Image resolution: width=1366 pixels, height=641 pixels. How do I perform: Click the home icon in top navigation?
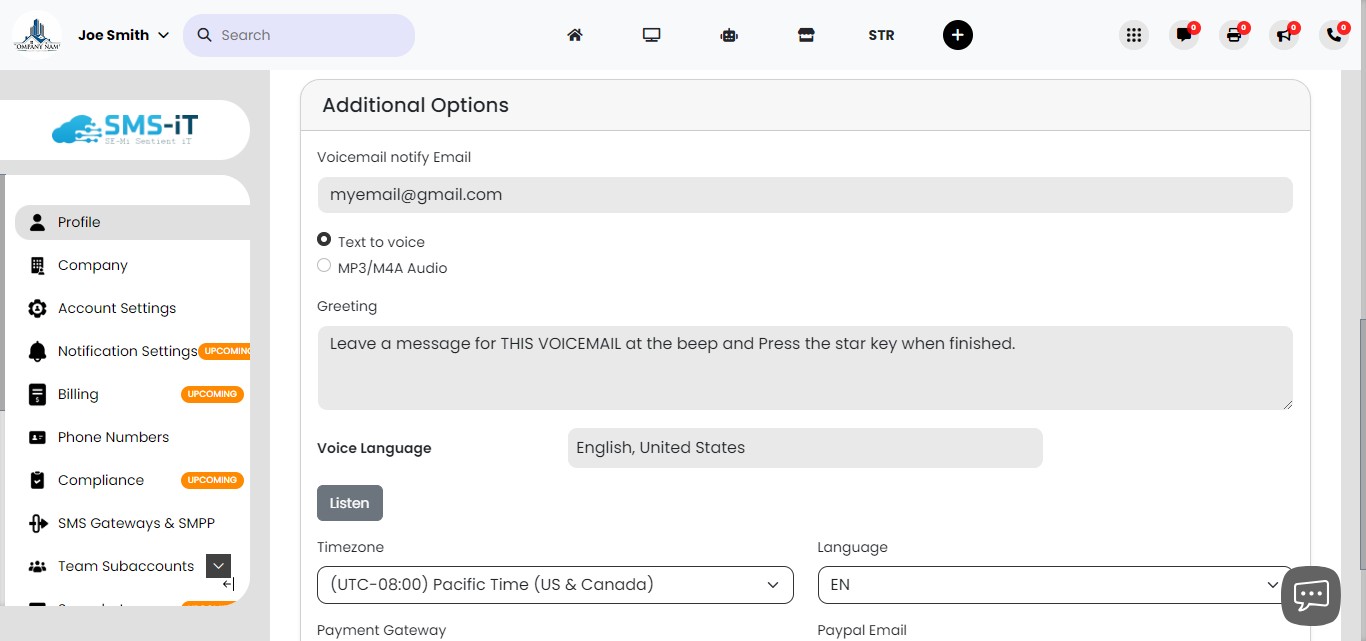coord(575,35)
